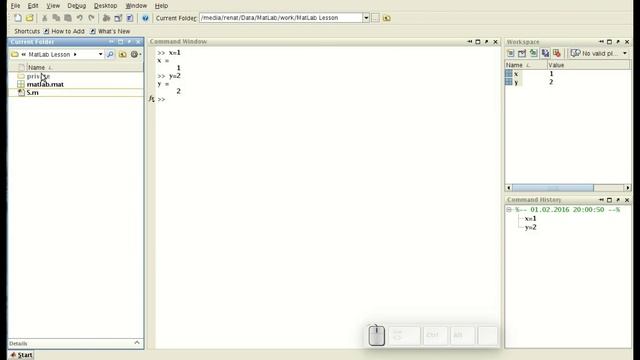The height and width of the screenshot is (360, 640).
Task: Click Workspace scrollbar right arrow
Action: [x=628, y=188]
